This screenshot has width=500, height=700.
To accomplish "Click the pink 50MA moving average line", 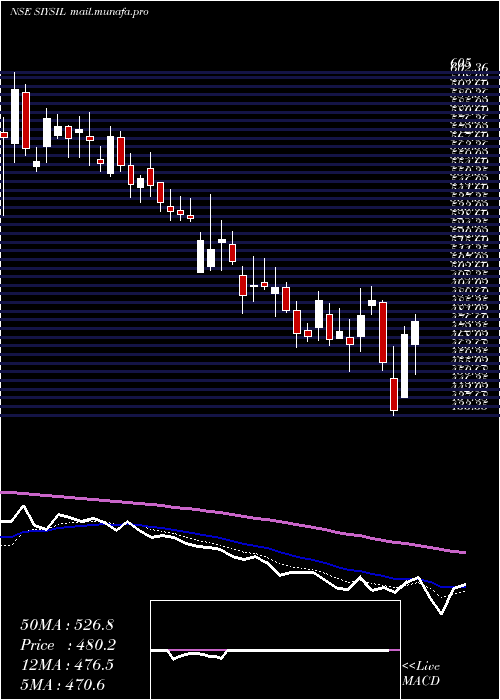I will 232,514.
